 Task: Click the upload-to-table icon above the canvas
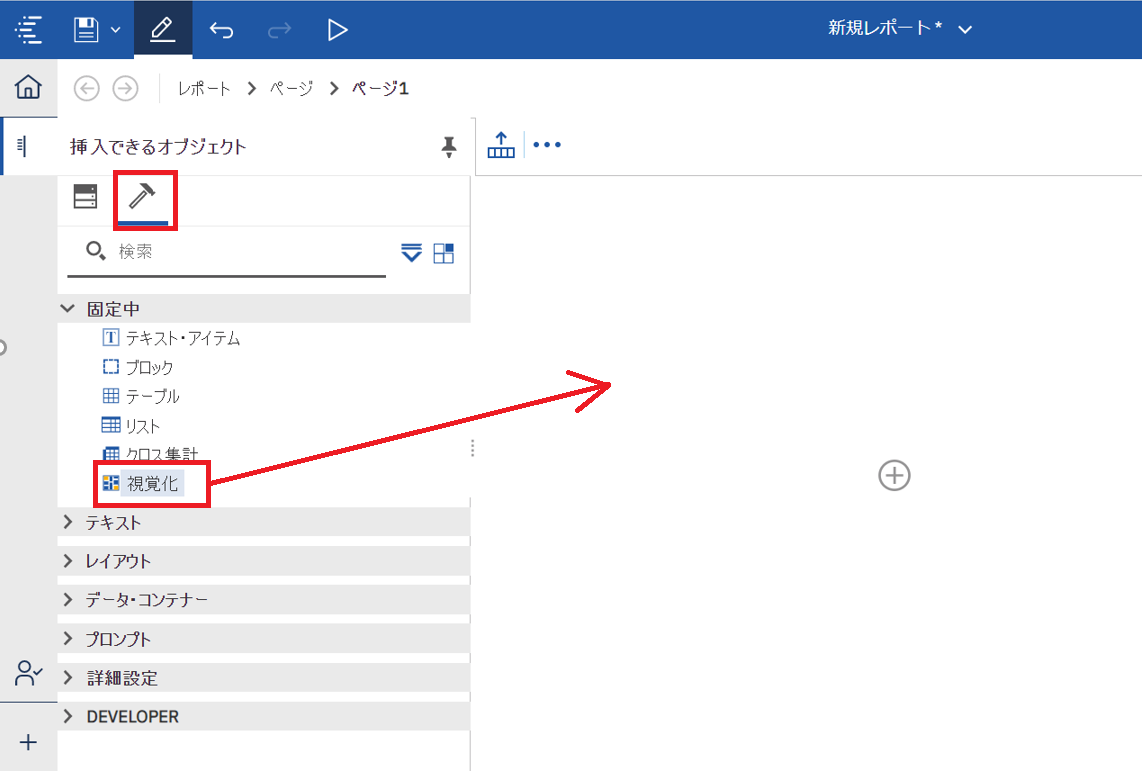(x=501, y=145)
